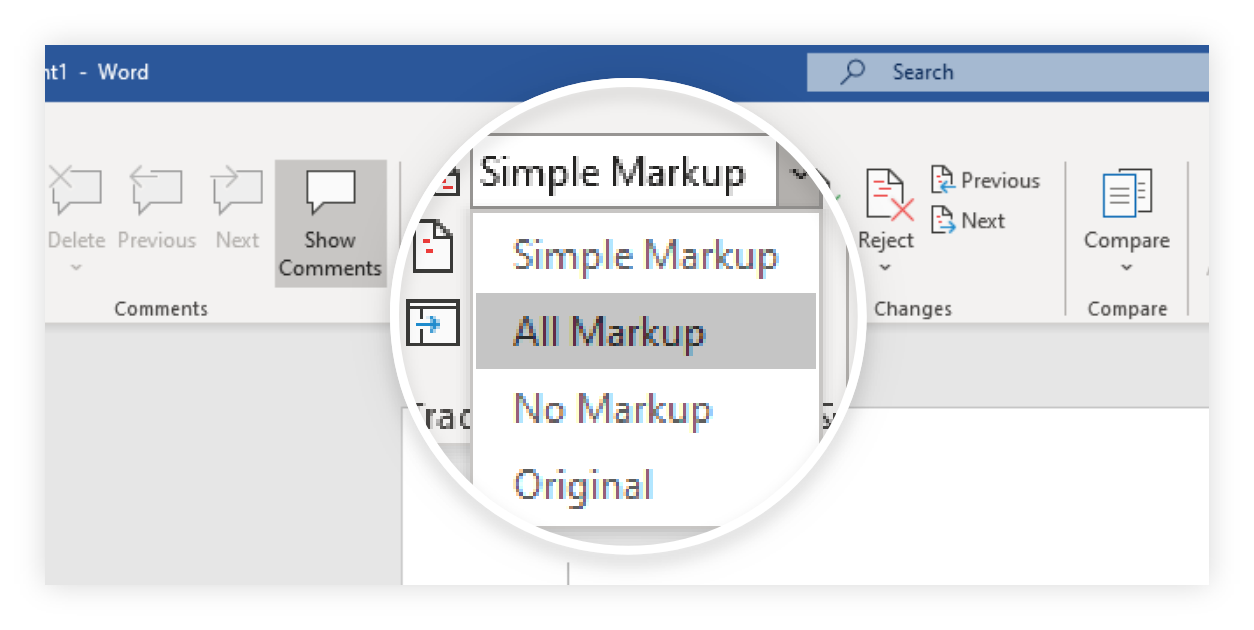Go to Previous comment in Comments group
Screen dimensions: 1254x630
coord(156,192)
